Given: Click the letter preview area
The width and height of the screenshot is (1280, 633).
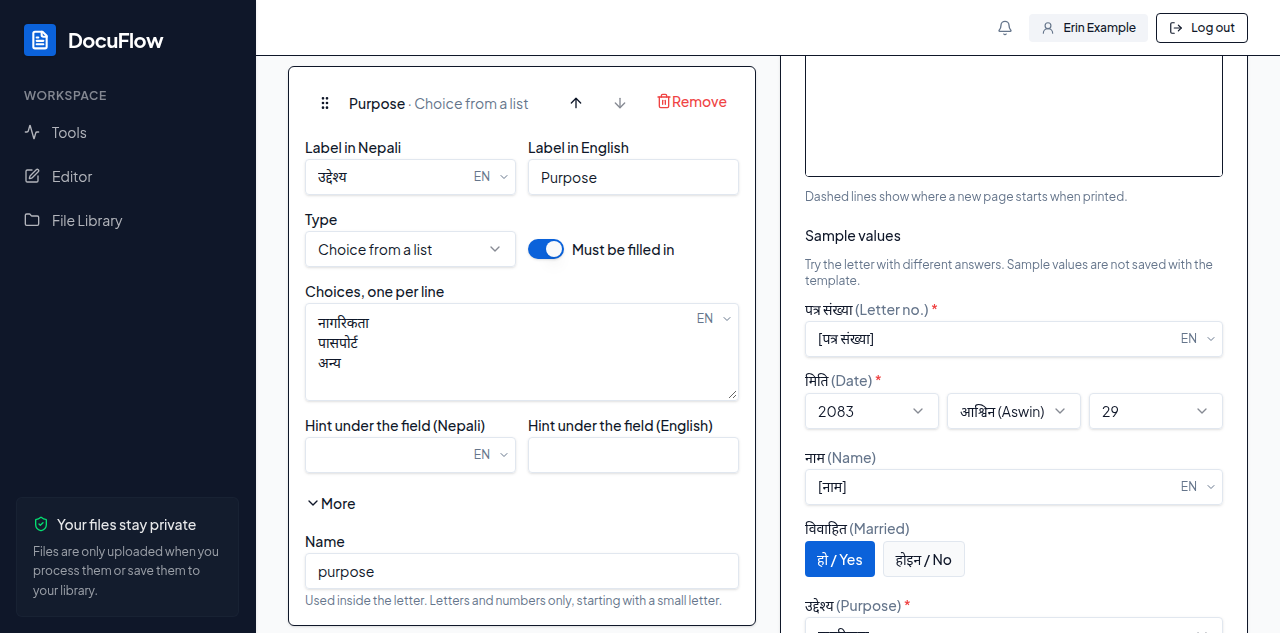Looking at the screenshot, I should [x=1014, y=116].
